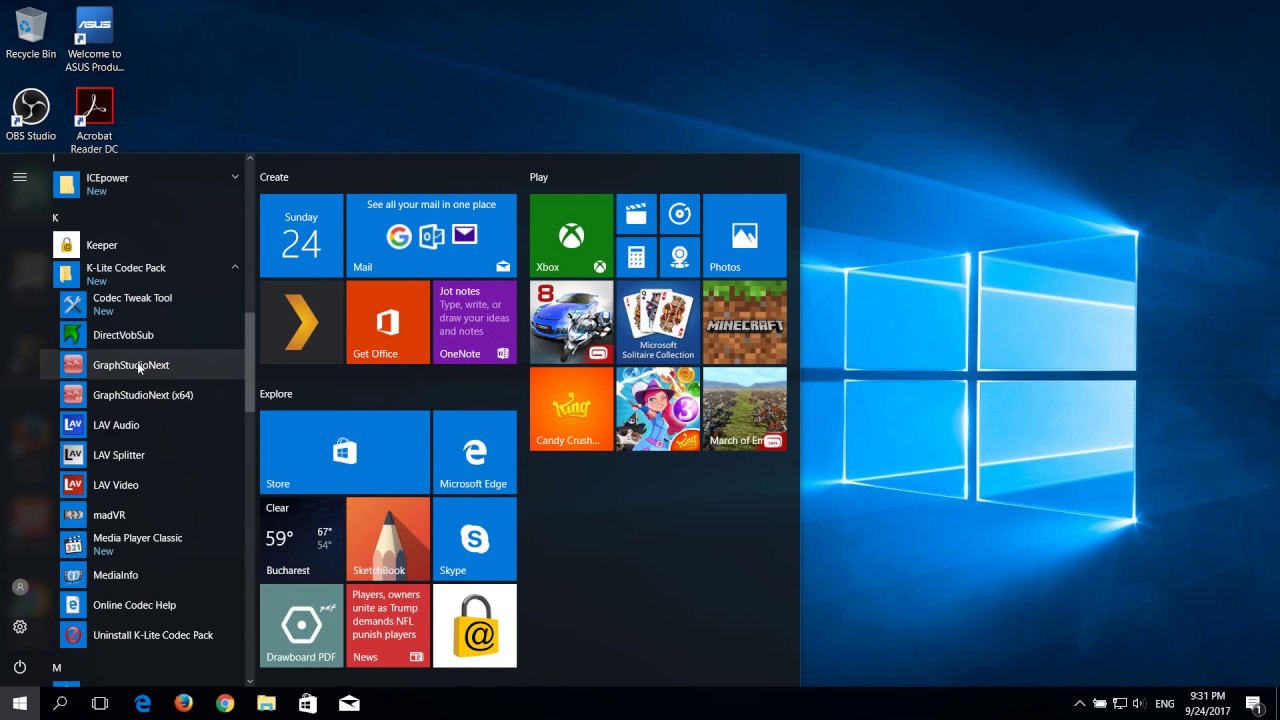Viewport: 1280px width, 720px height.
Task: Open the Groove Music small tile
Action: [x=680, y=214]
